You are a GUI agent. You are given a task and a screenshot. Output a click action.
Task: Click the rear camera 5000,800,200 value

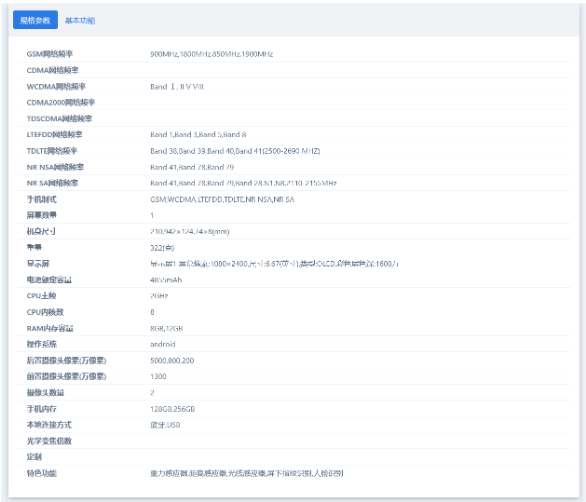pos(172,361)
